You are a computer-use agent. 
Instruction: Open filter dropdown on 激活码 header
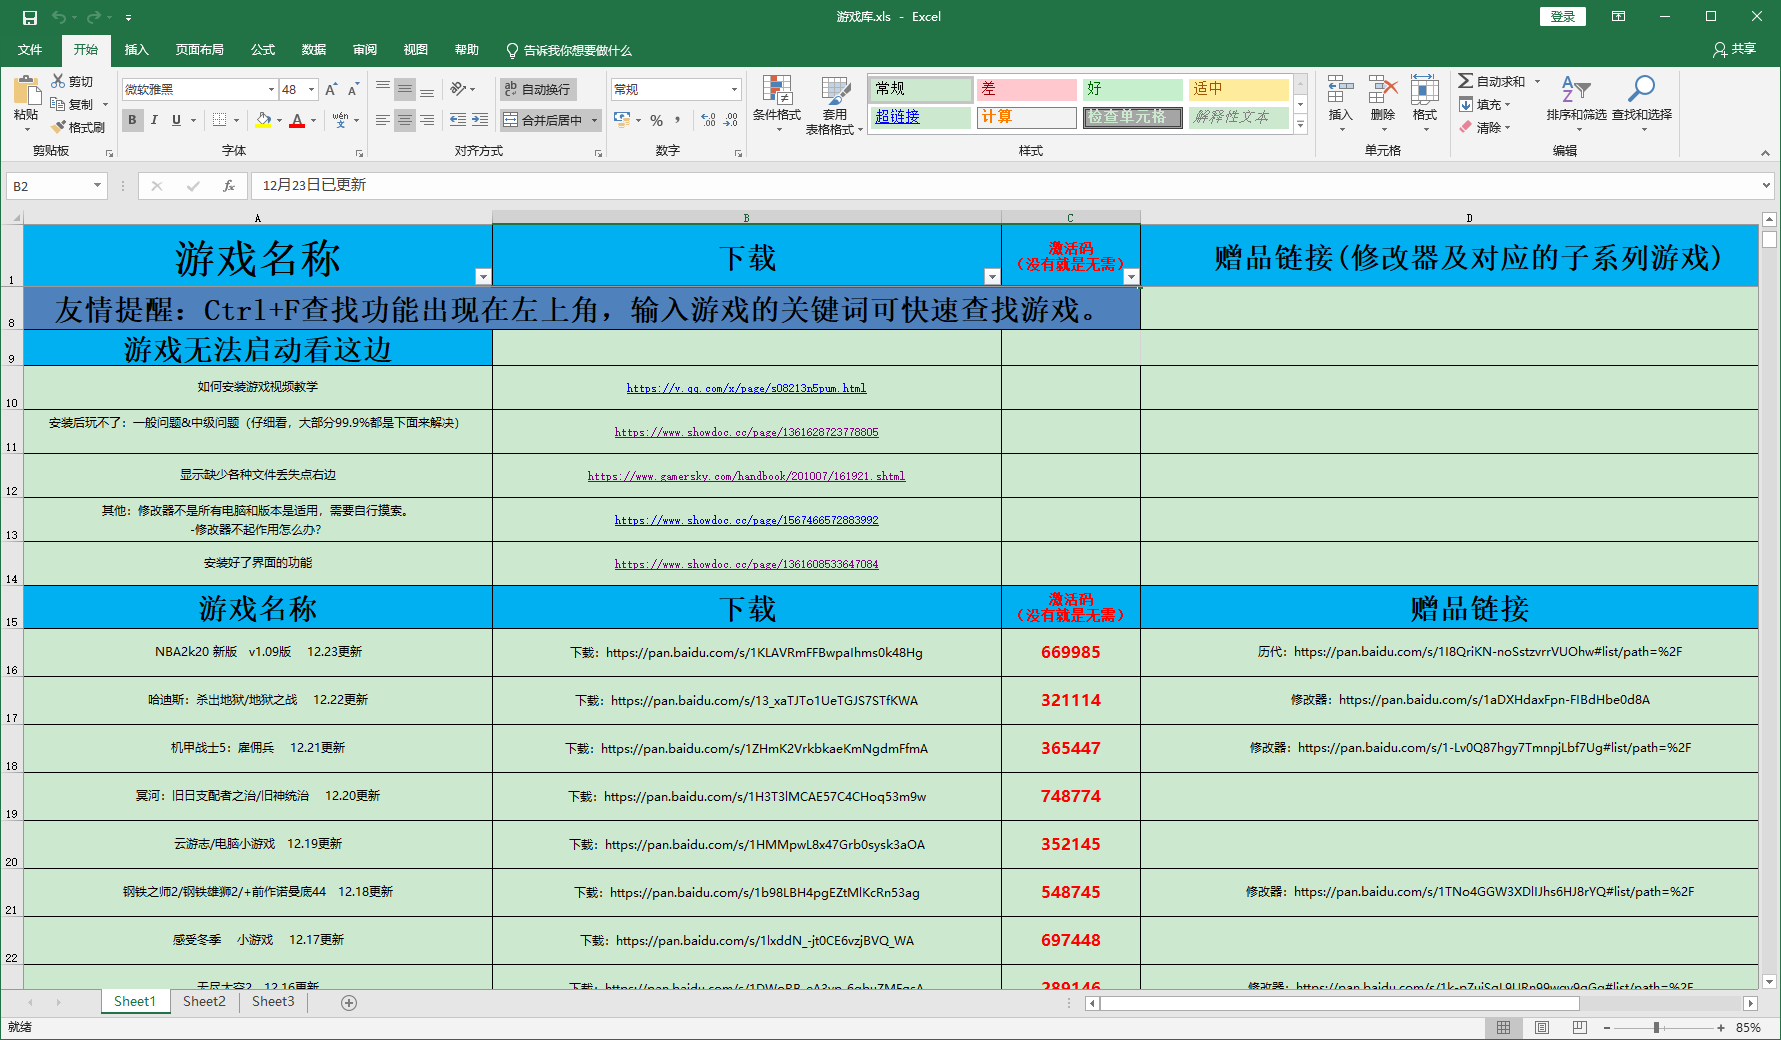tap(1131, 277)
